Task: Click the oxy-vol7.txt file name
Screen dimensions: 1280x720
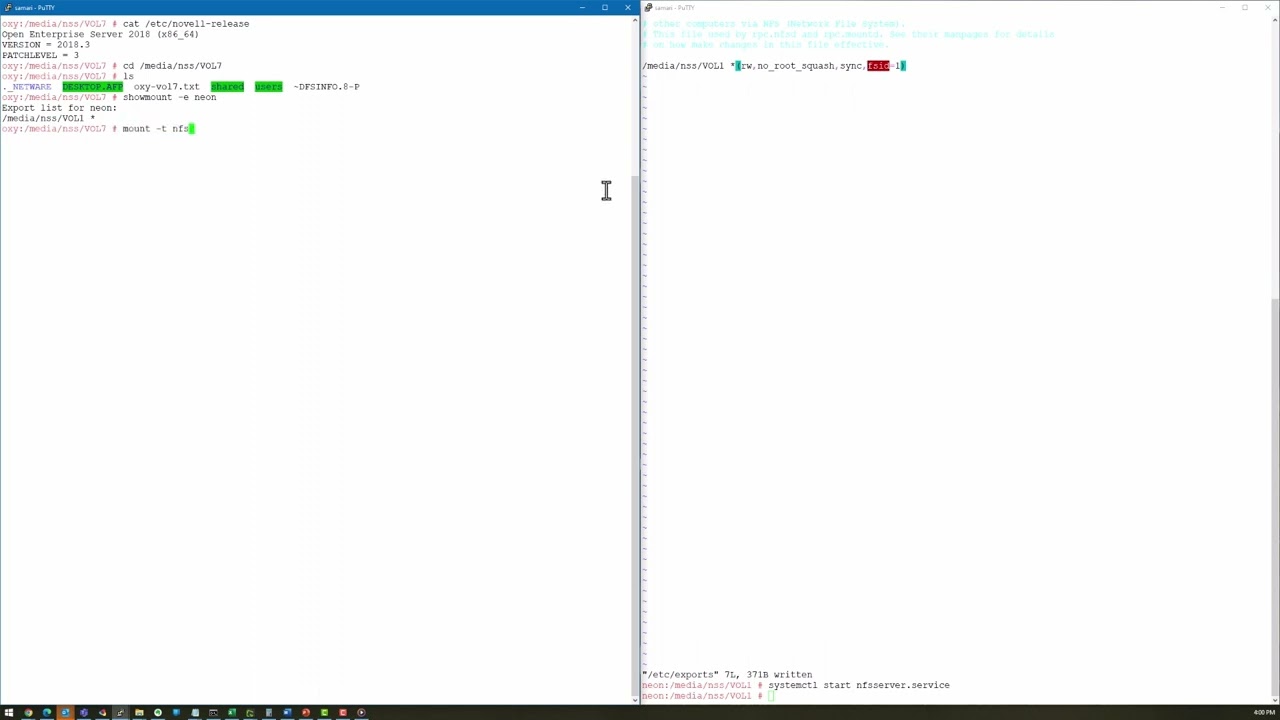Action: tap(166, 87)
